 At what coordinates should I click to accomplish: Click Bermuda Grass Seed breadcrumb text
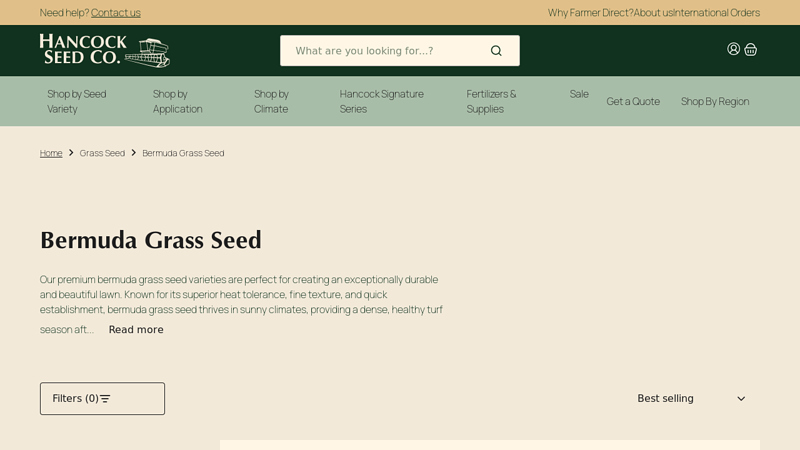[x=183, y=153]
